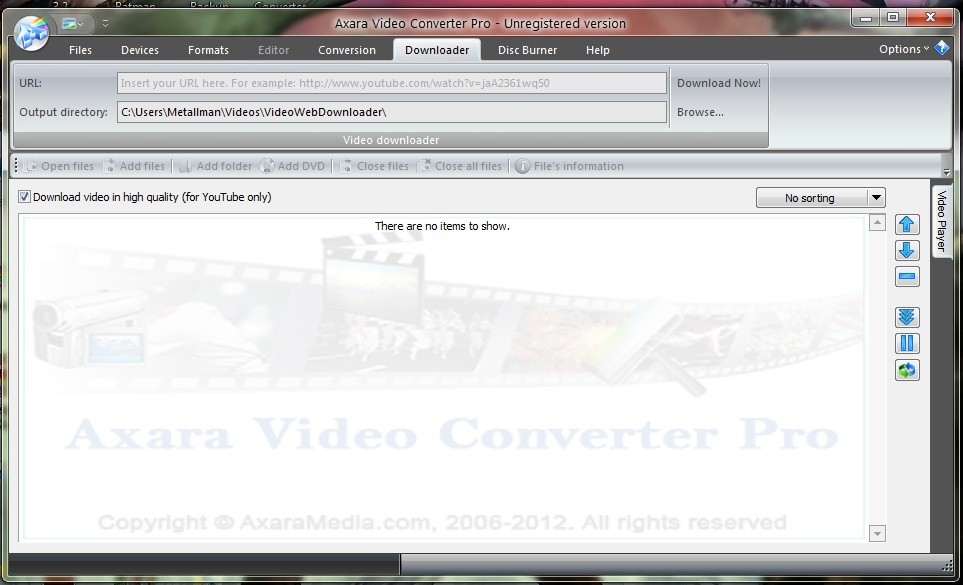
Task: Click the blue minus remove item icon
Action: tap(907, 277)
